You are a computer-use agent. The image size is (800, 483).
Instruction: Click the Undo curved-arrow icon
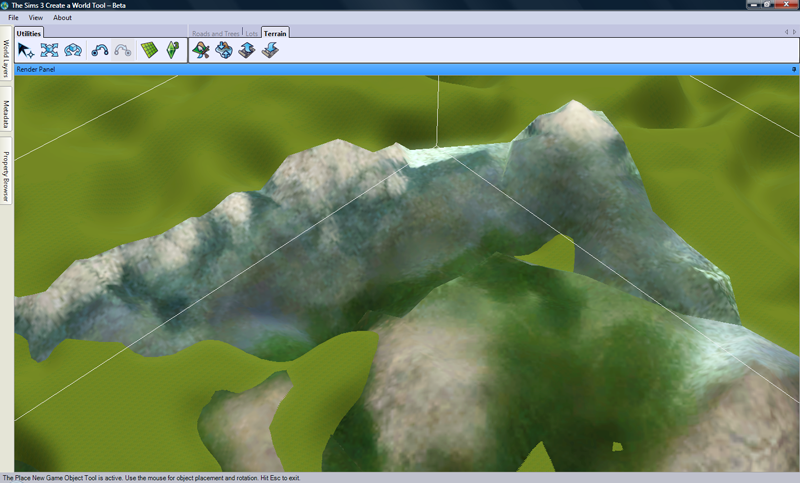pyautogui.click(x=99, y=50)
